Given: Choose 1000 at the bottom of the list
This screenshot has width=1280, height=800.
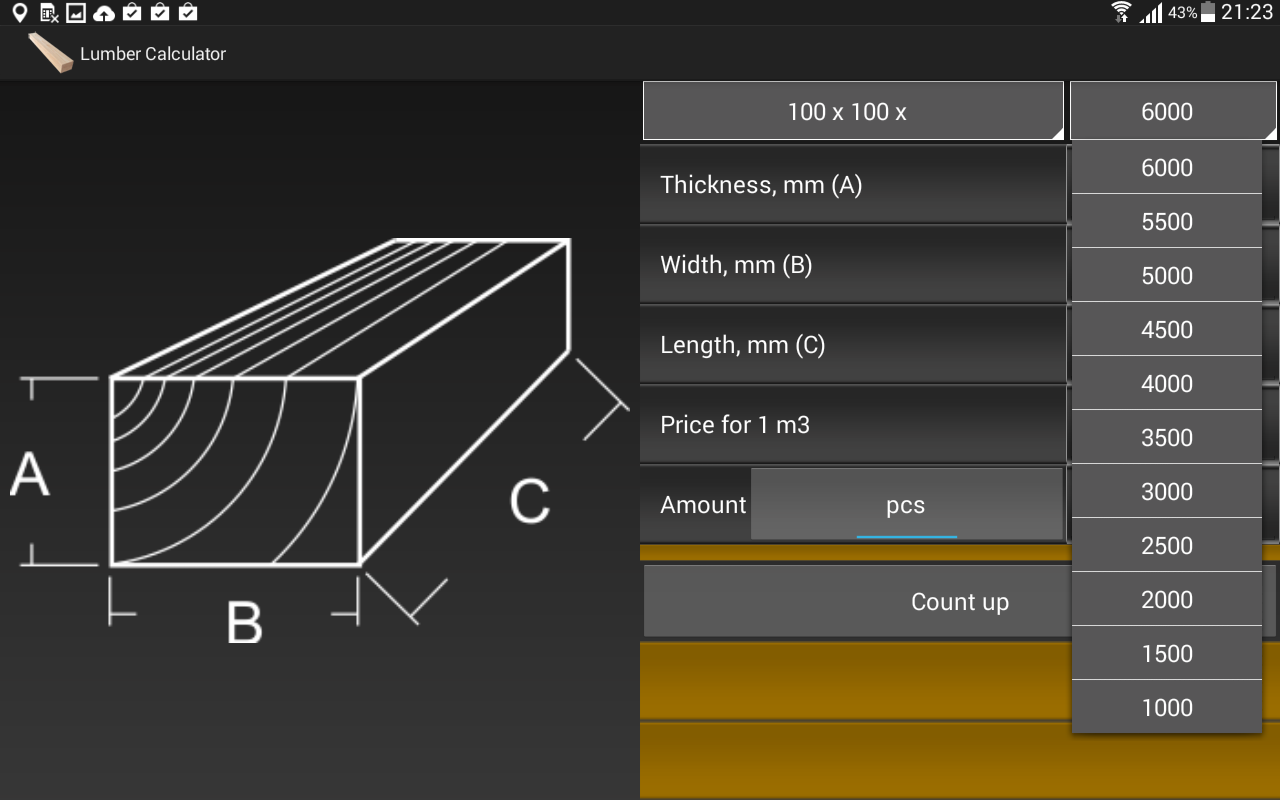Looking at the screenshot, I should pos(1166,707).
